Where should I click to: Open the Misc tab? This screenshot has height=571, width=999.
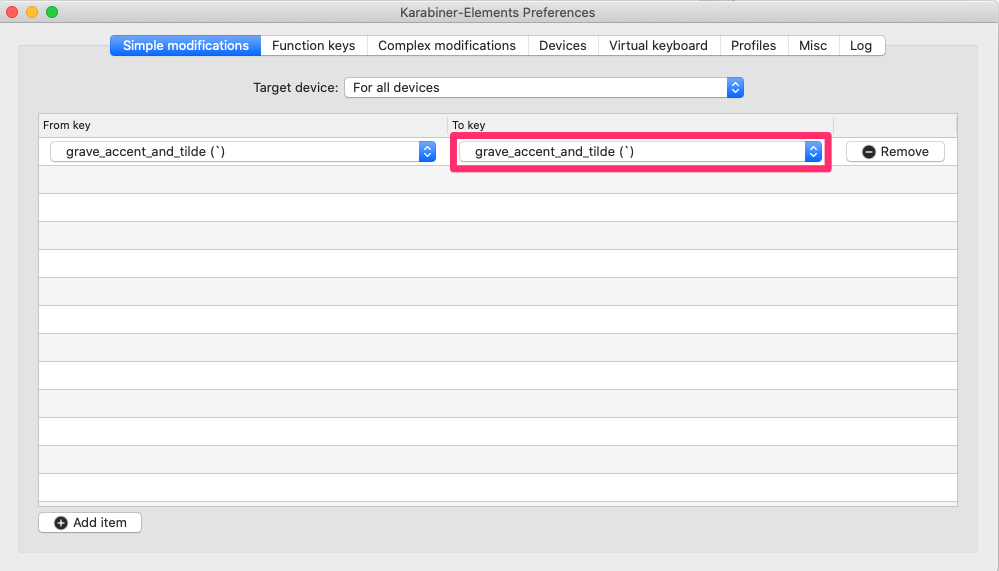(813, 46)
